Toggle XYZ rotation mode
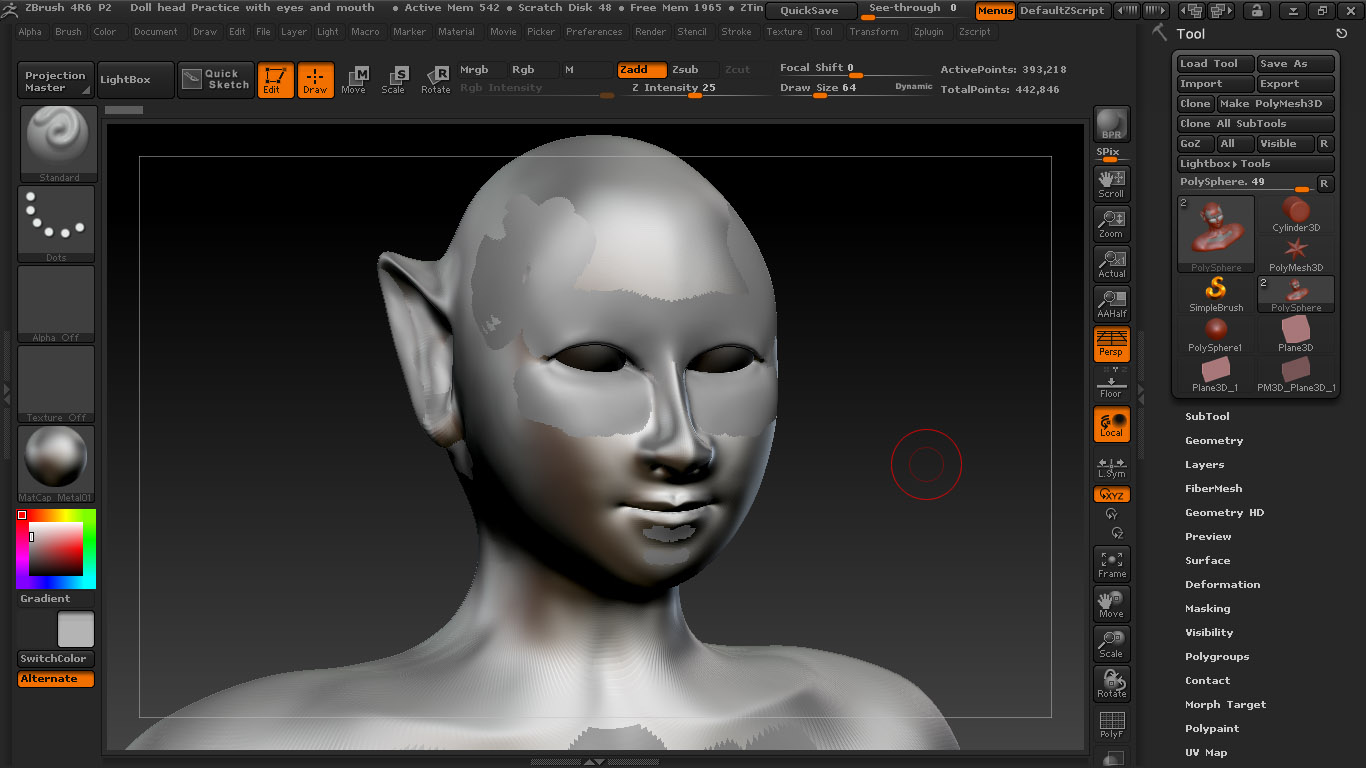The width and height of the screenshot is (1366, 768). (1112, 495)
